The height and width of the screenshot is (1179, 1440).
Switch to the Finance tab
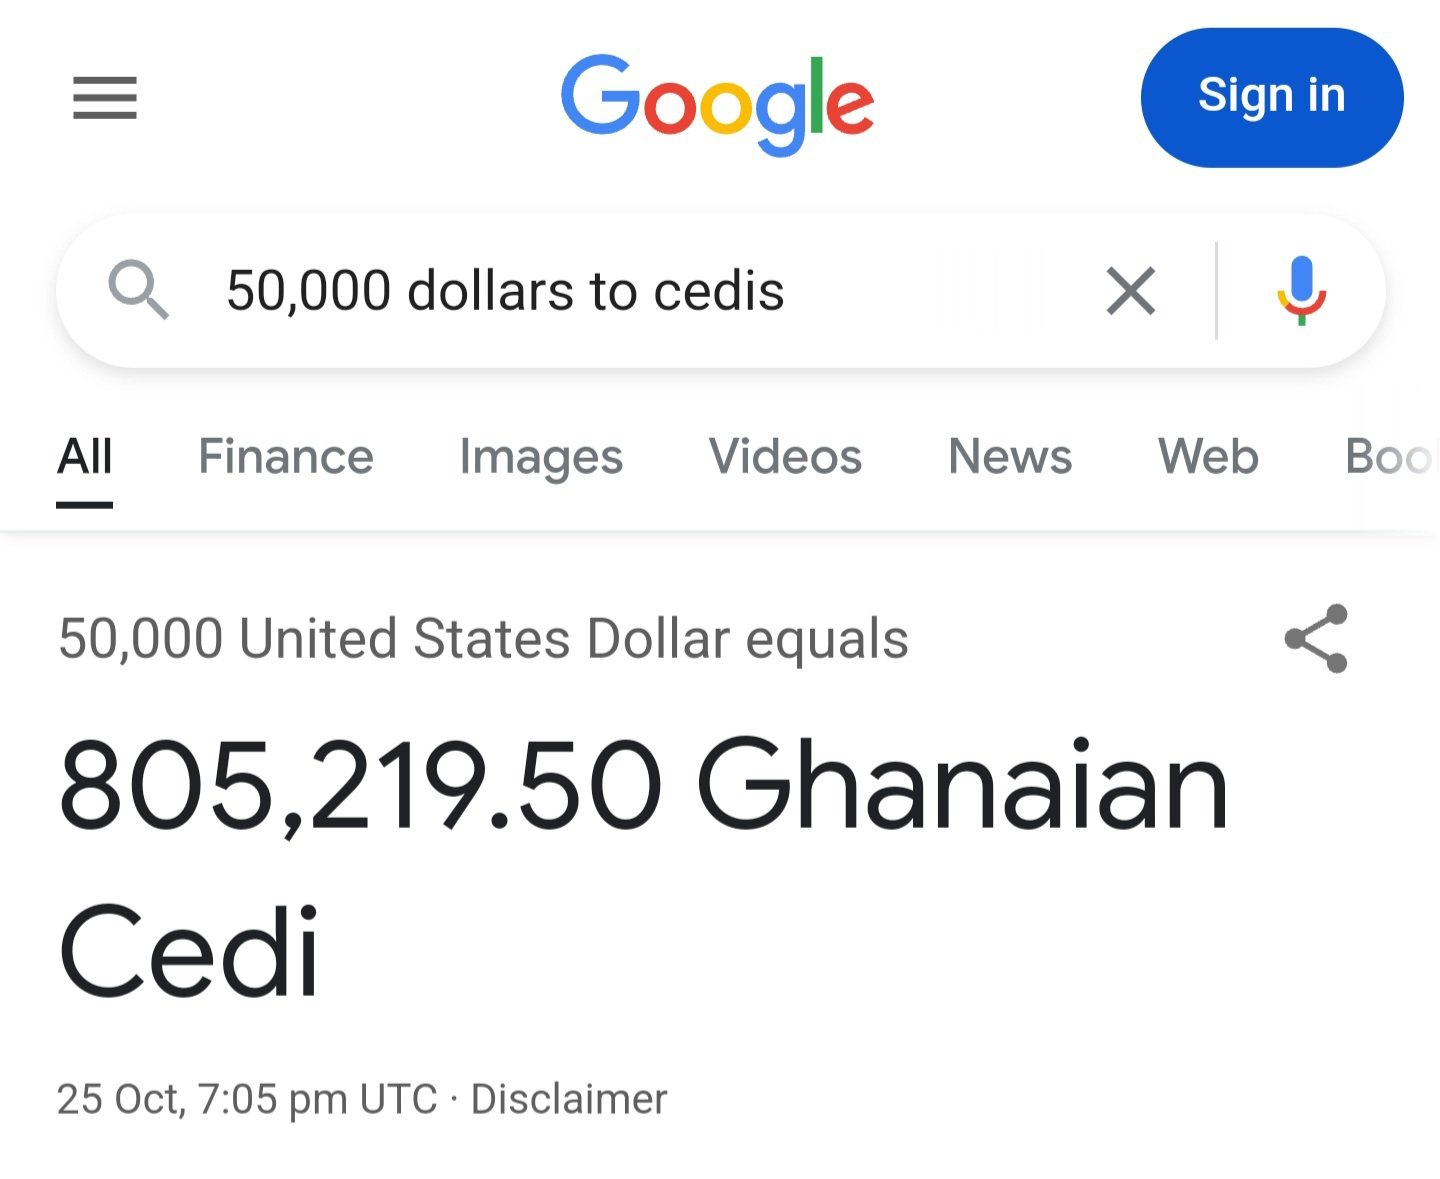click(286, 457)
